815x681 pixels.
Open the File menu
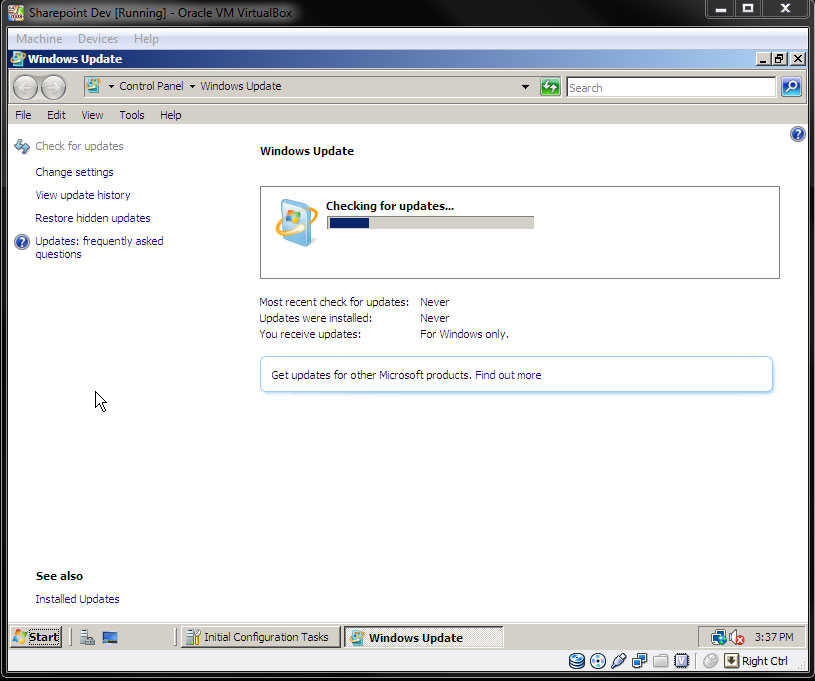point(23,115)
